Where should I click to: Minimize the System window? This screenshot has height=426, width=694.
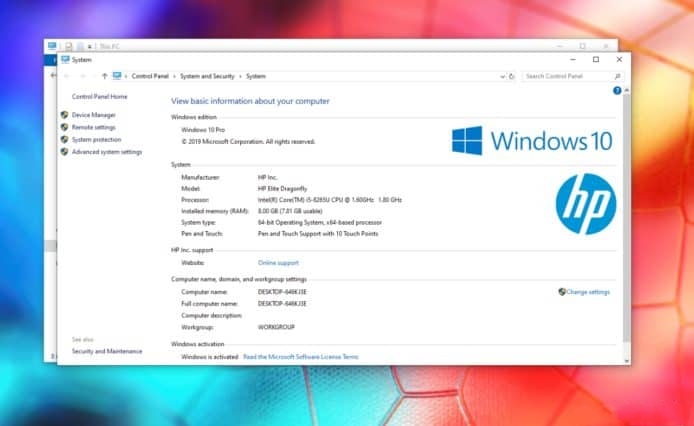pos(573,60)
